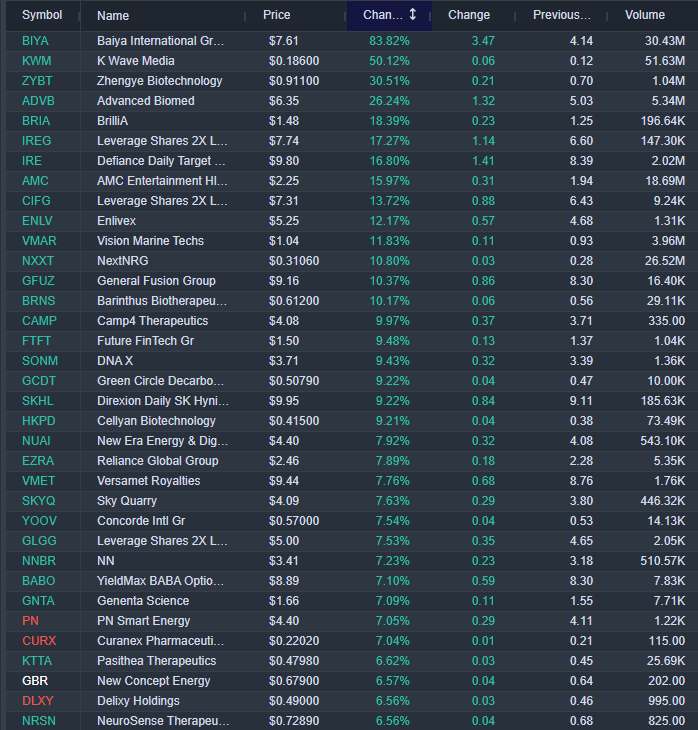Open the GFUZ ticker
This screenshot has width=698, height=730.
click(x=38, y=281)
